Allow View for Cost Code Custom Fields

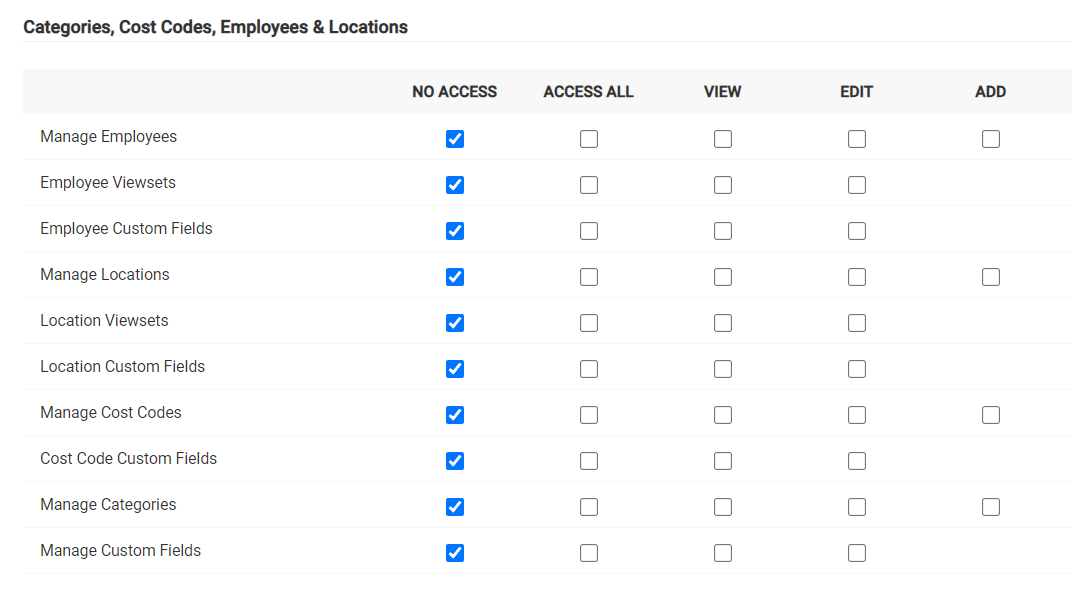click(x=723, y=461)
